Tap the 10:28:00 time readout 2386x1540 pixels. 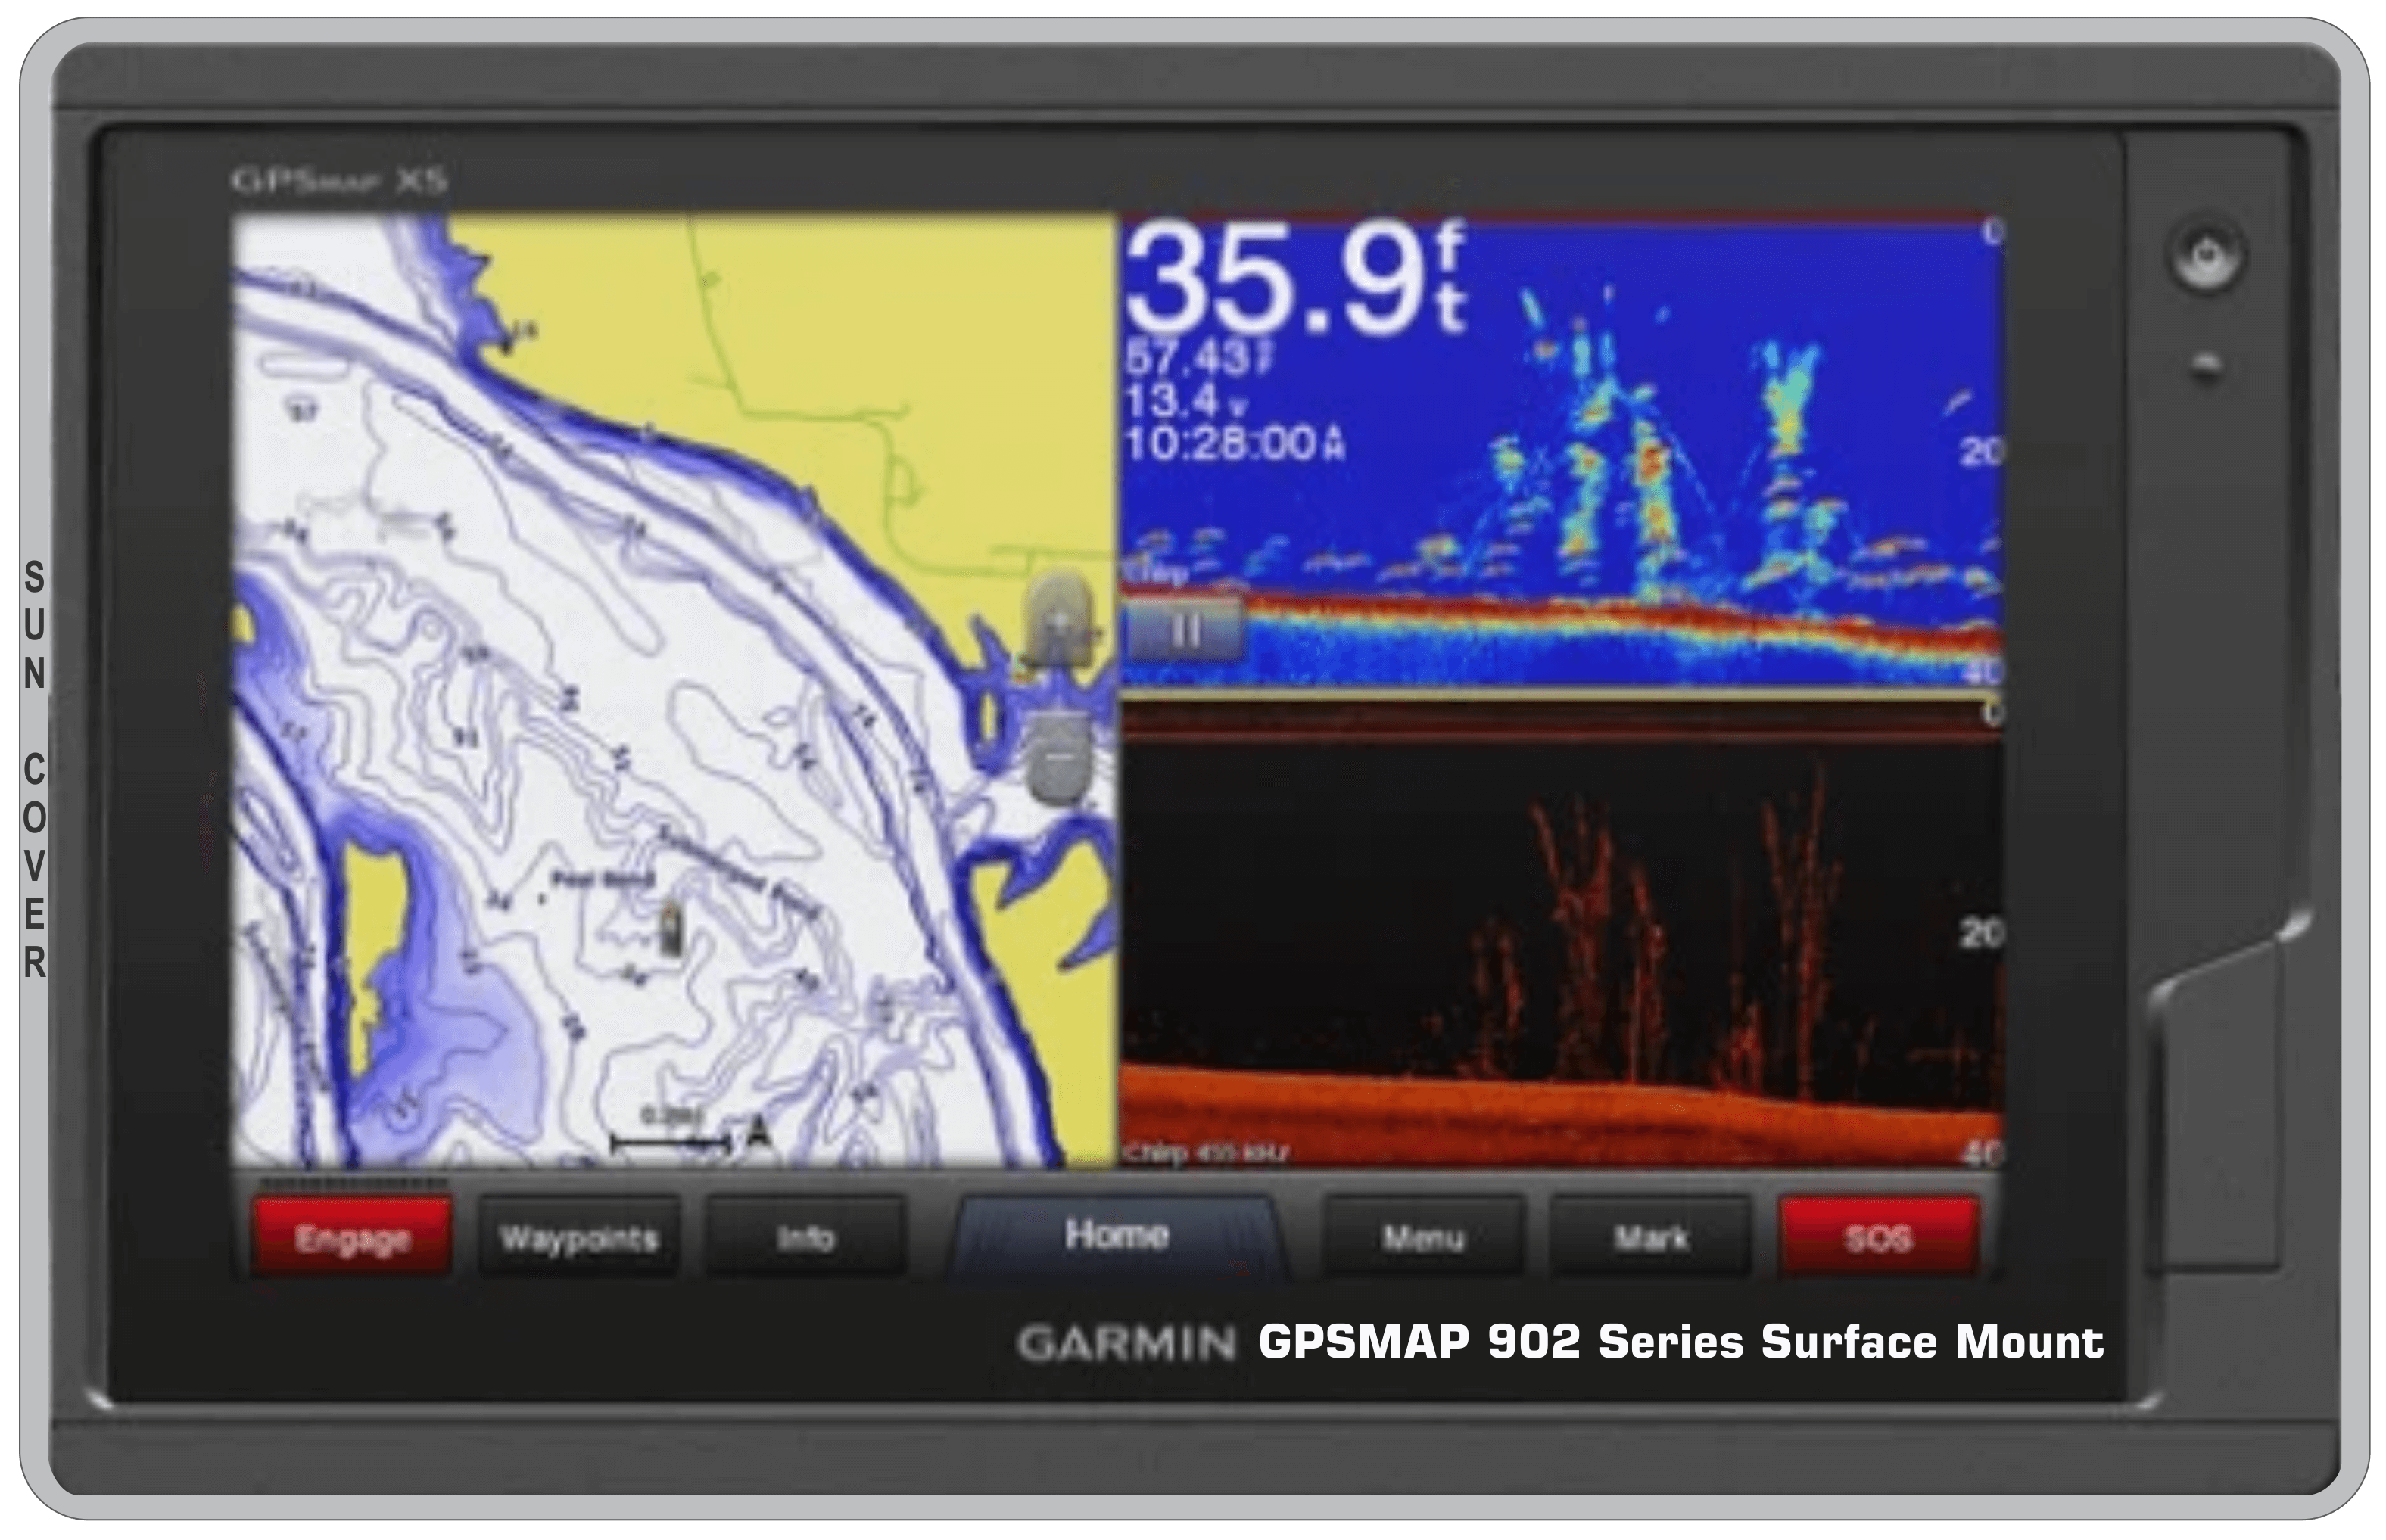(x=1236, y=443)
